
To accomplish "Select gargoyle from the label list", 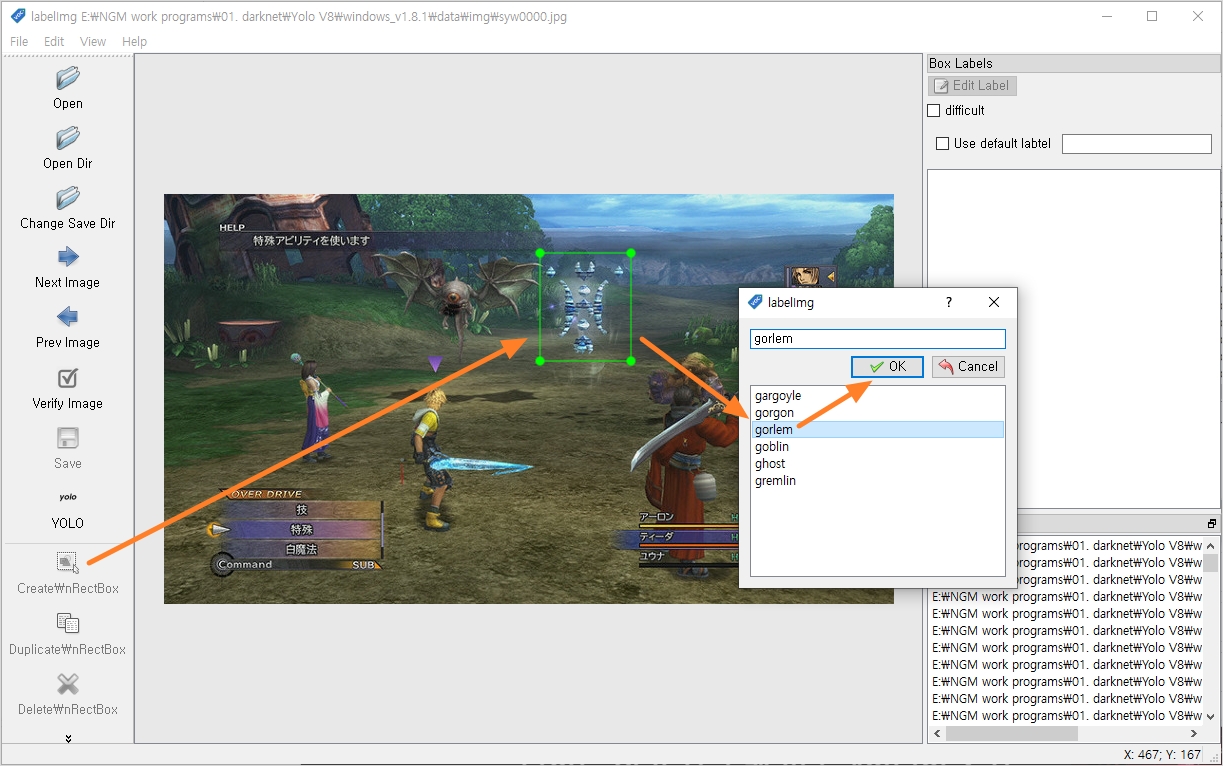I will (x=877, y=396).
